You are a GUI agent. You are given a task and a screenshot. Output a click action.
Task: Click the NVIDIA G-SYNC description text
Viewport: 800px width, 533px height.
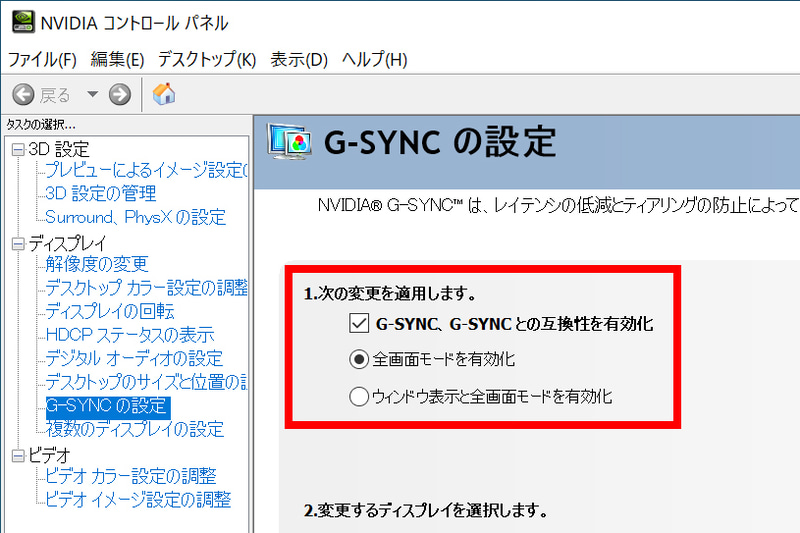pos(558,205)
